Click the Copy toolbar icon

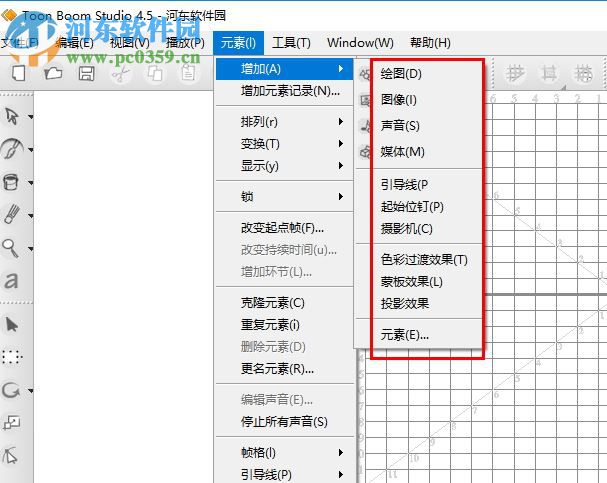pyautogui.click(x=155, y=73)
